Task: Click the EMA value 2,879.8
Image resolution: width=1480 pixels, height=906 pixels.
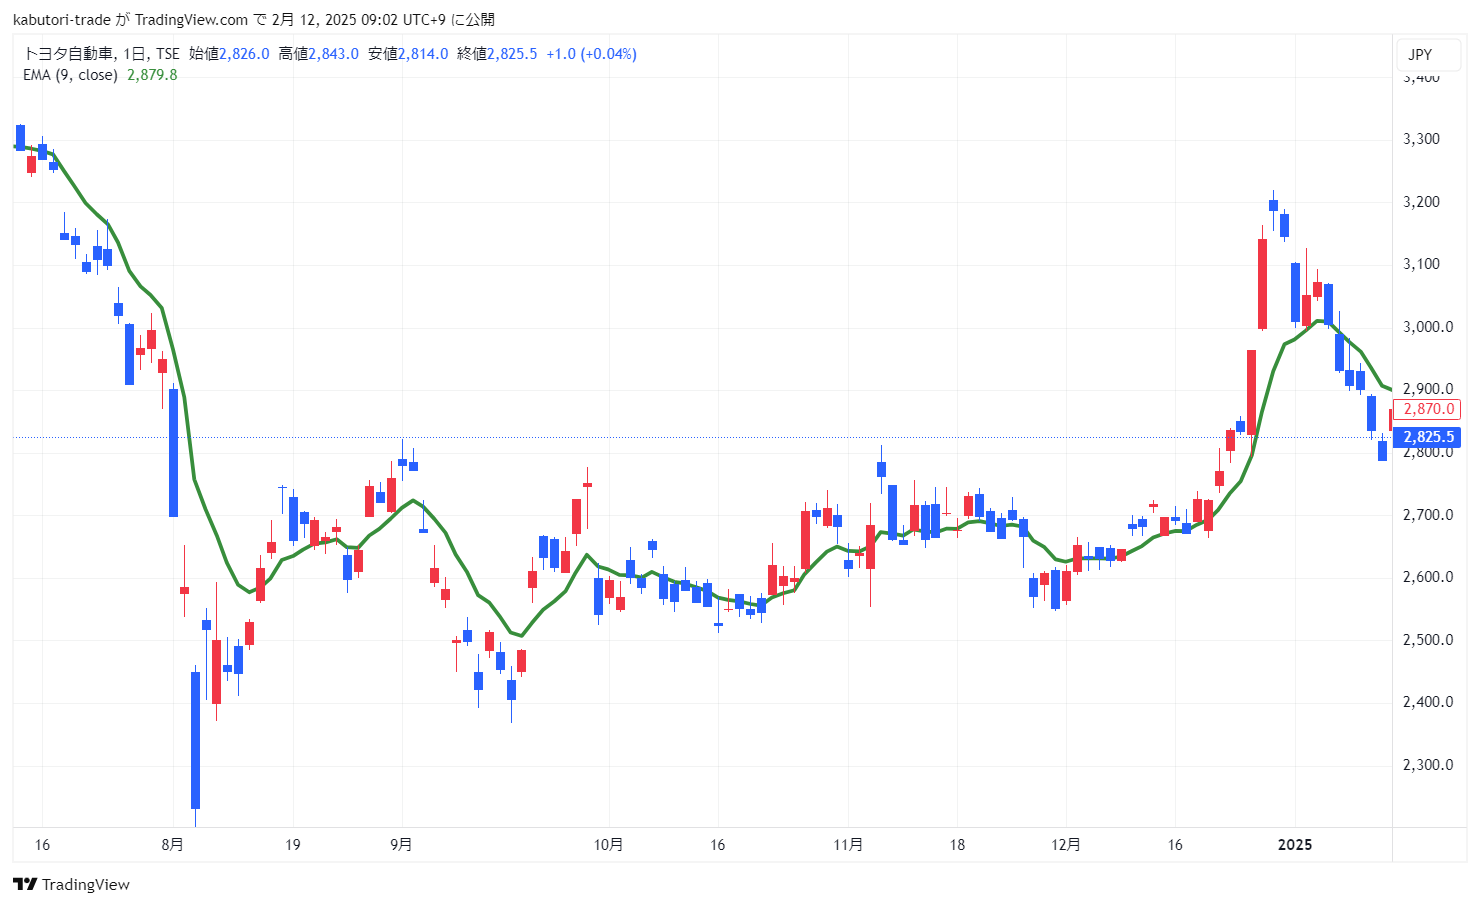Action: [152, 75]
